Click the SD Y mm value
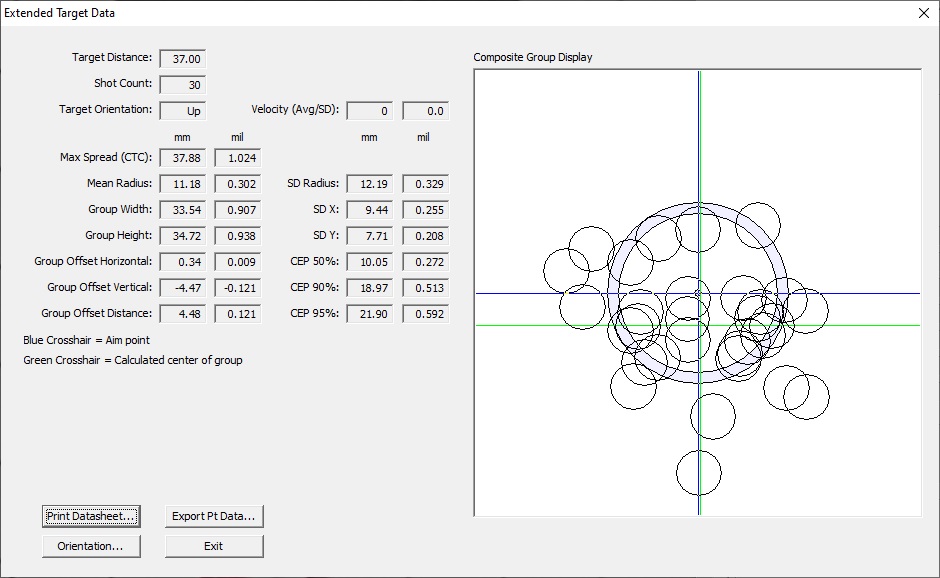 click(x=370, y=236)
